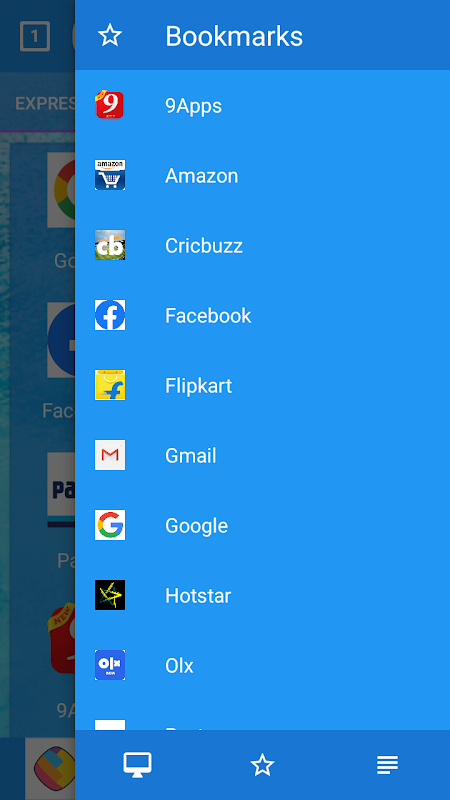Tap the Amazon shopping cart icon
This screenshot has width=450, height=800.
(110, 175)
